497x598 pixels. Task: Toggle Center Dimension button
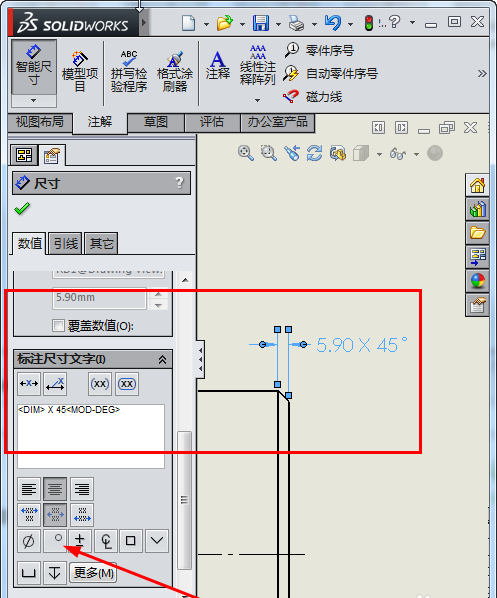(x=29, y=383)
